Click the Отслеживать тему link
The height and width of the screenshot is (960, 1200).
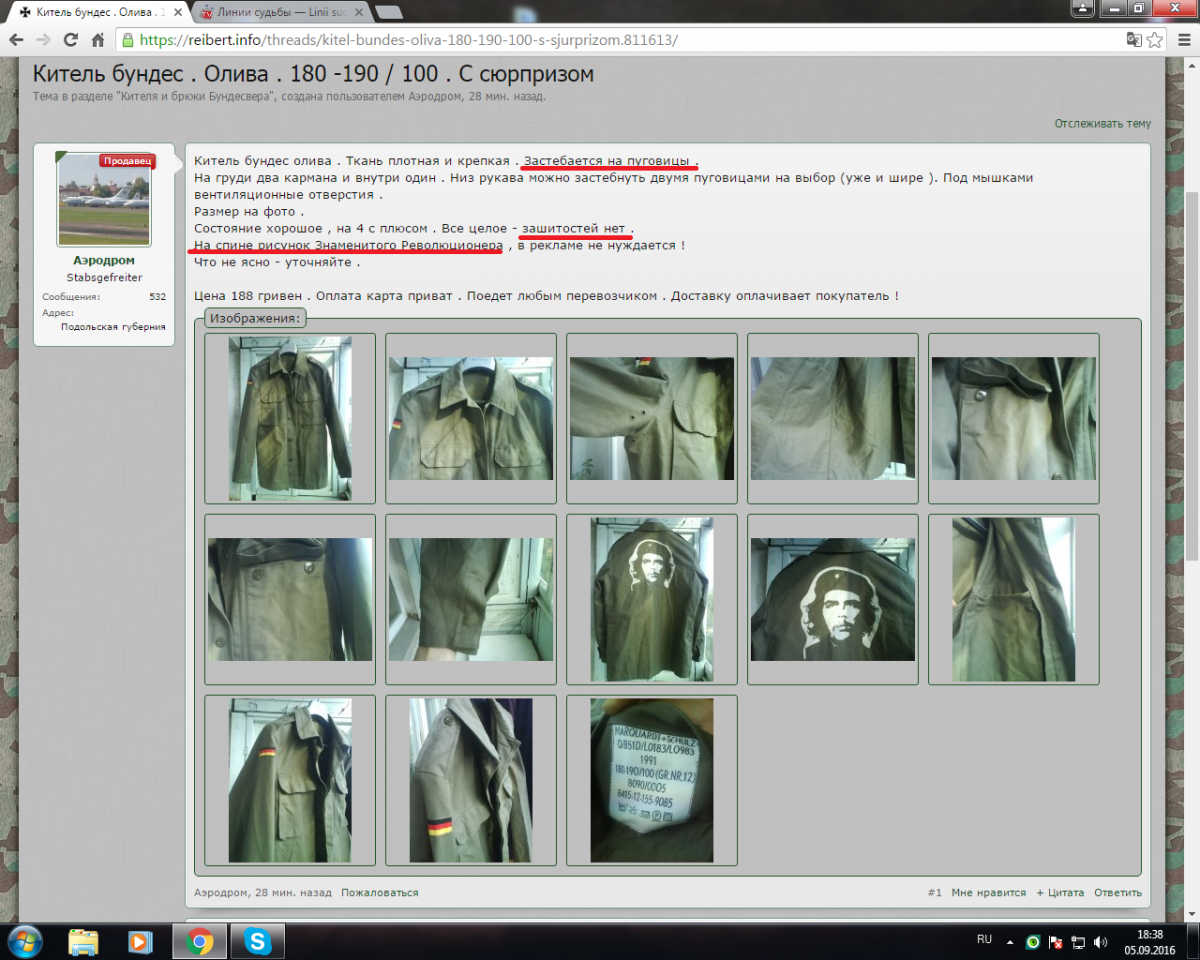point(1102,124)
